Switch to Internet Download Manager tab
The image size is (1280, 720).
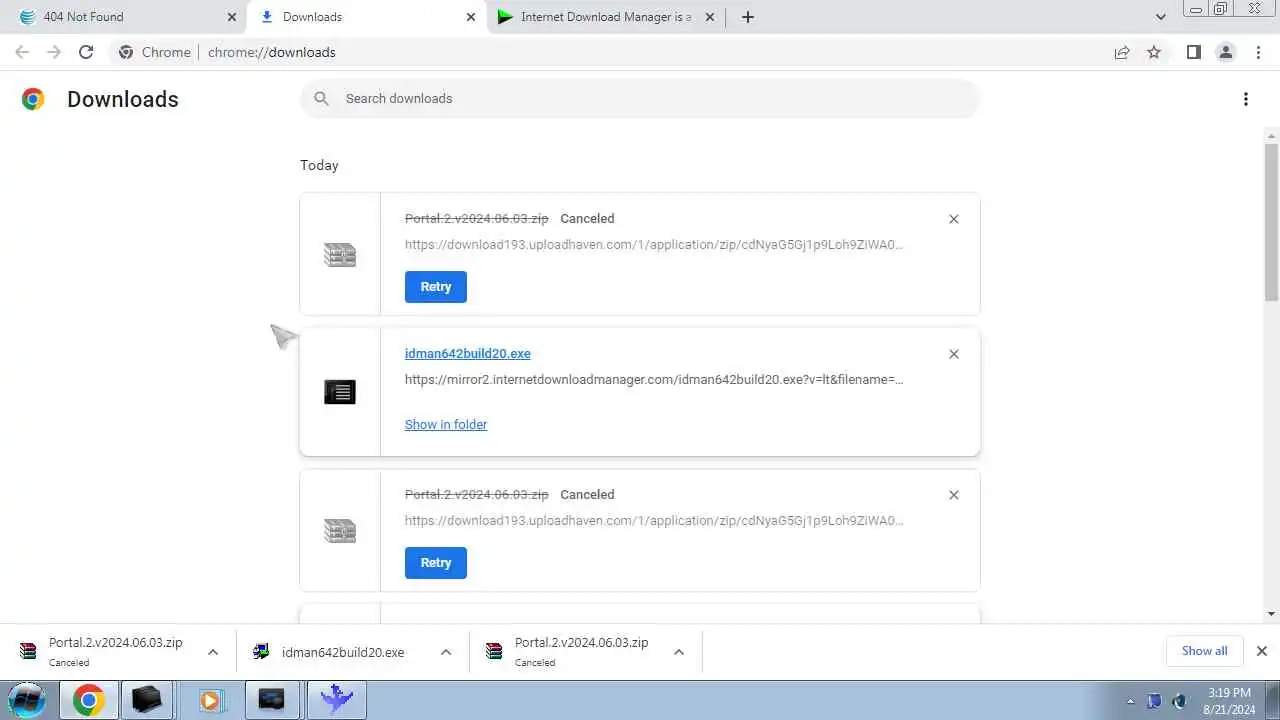coord(606,17)
